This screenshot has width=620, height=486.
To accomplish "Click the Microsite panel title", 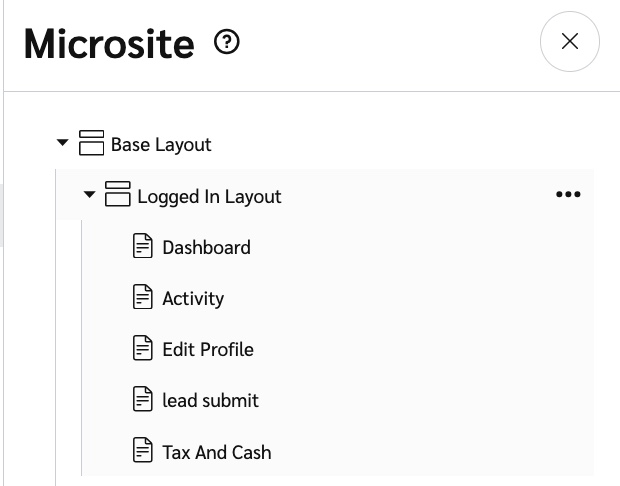I will 109,44.
